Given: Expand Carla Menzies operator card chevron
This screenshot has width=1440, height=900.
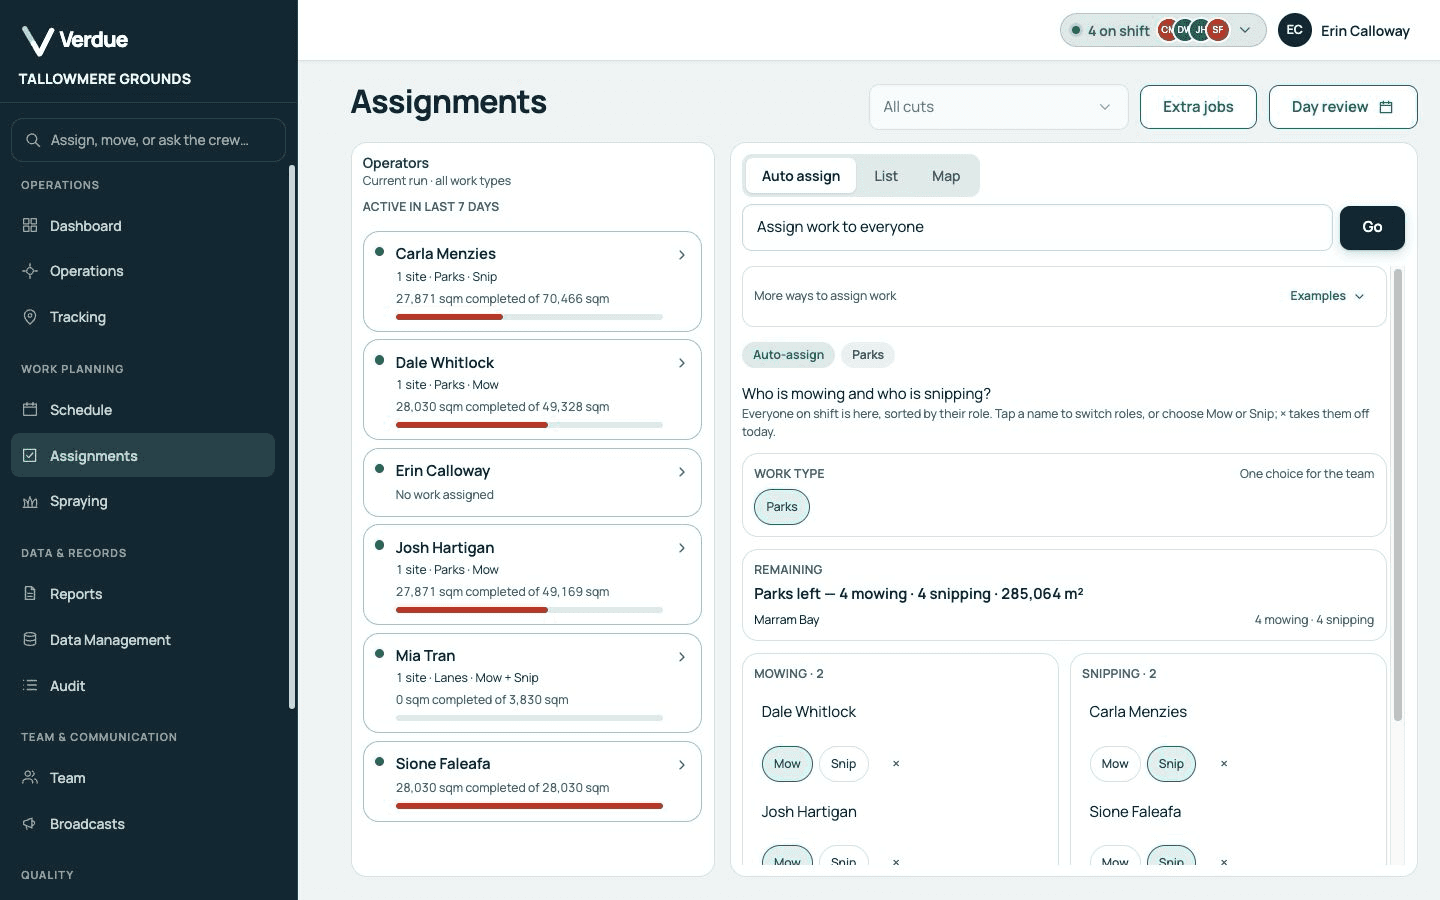Looking at the screenshot, I should tap(682, 255).
